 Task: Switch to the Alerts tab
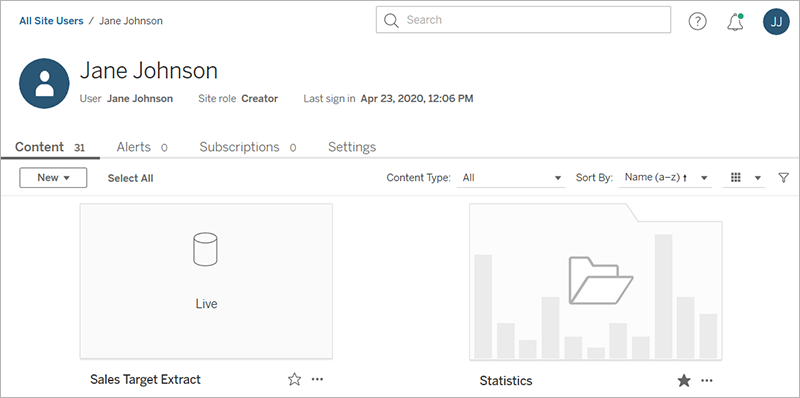click(142, 147)
